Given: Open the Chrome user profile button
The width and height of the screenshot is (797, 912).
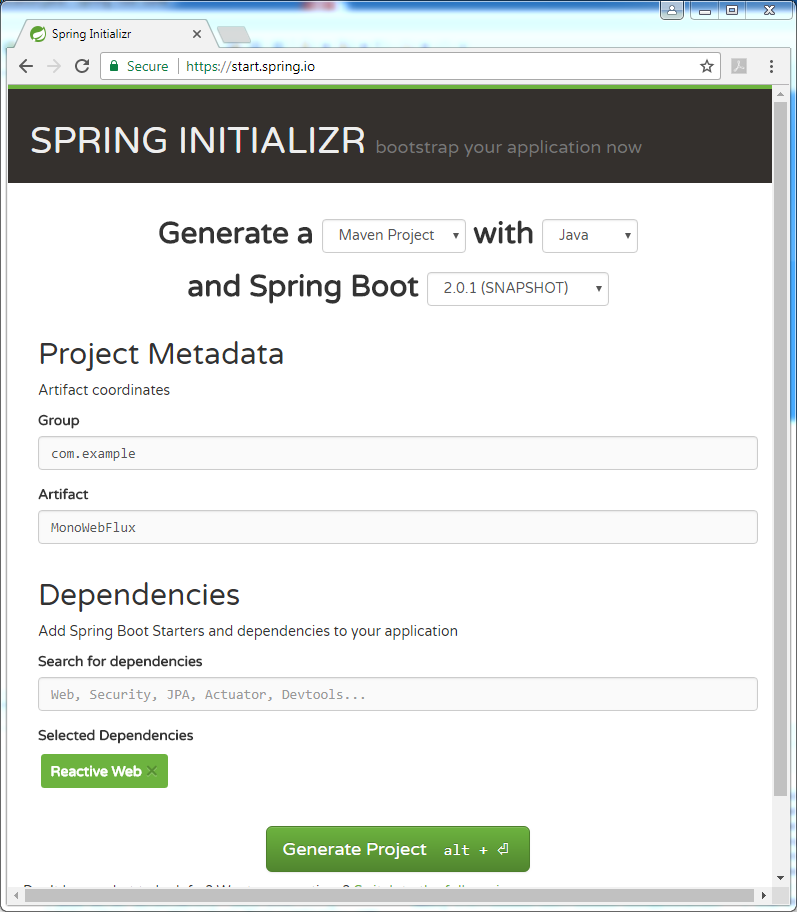Looking at the screenshot, I should point(671,10).
